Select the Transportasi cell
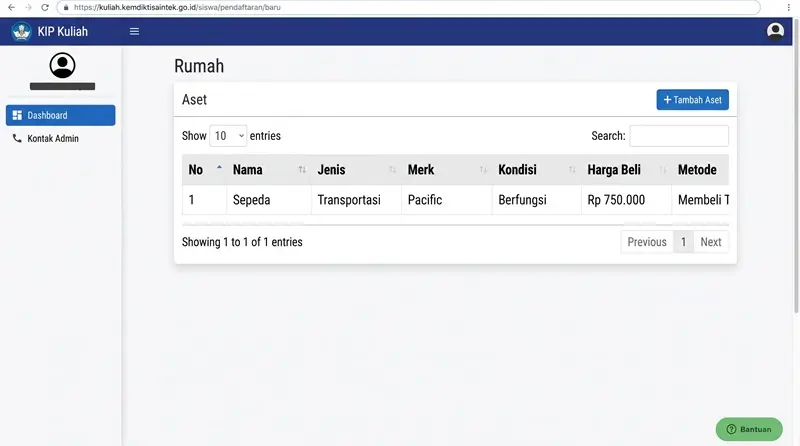800x446 pixels. pyautogui.click(x=356, y=200)
